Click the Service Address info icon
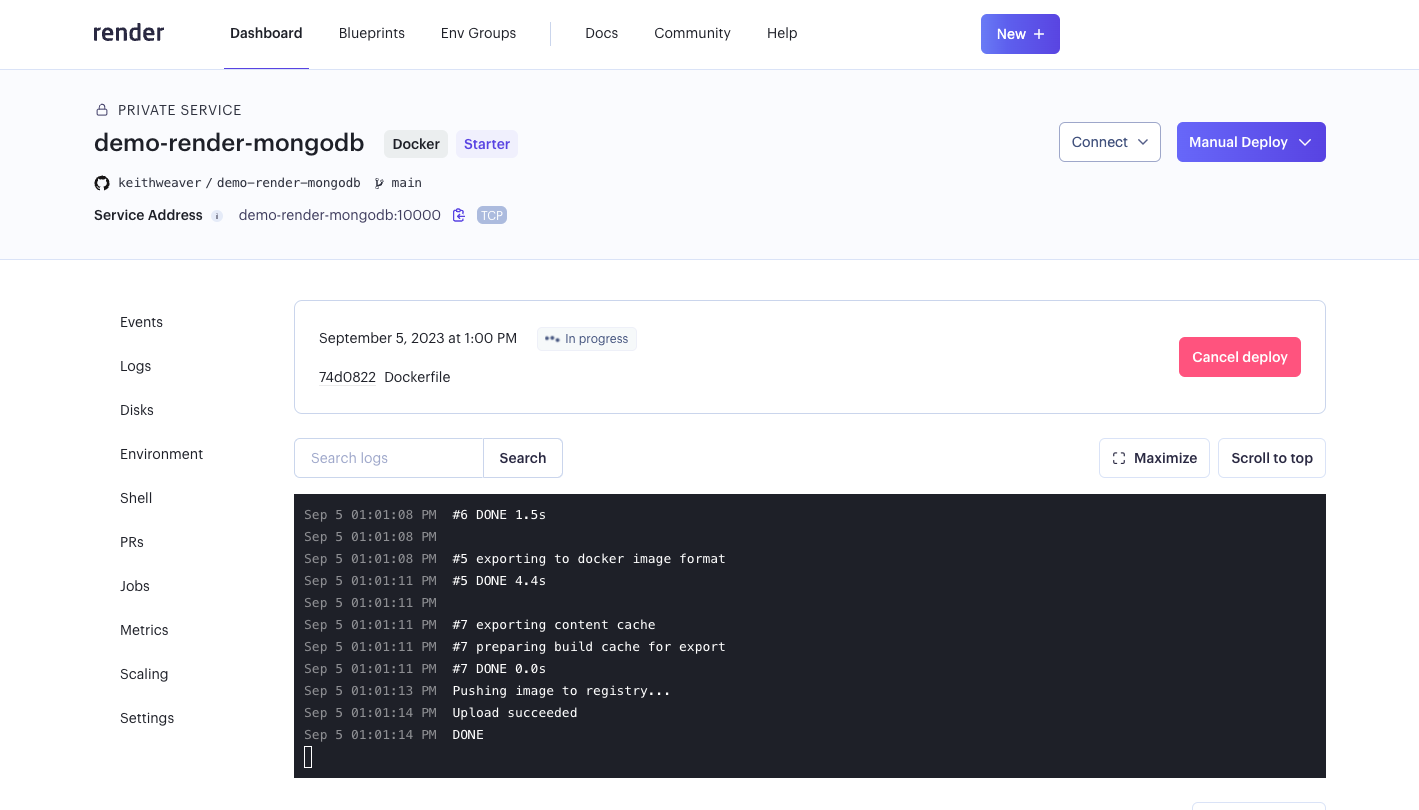The image size is (1419, 810). pyautogui.click(x=217, y=216)
